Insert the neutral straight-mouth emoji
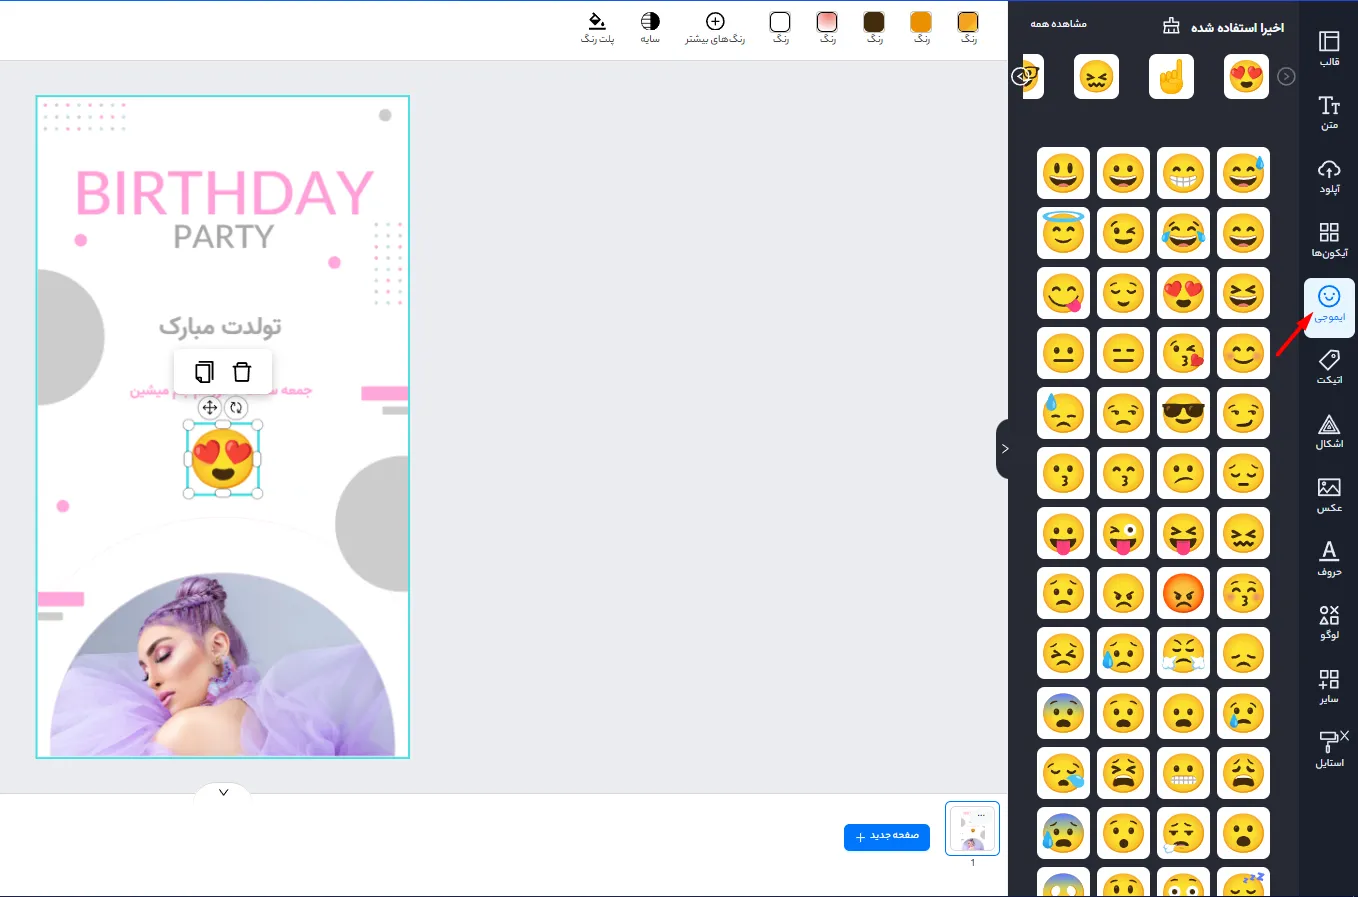Image resolution: width=1358 pixels, height=897 pixels. click(1063, 353)
